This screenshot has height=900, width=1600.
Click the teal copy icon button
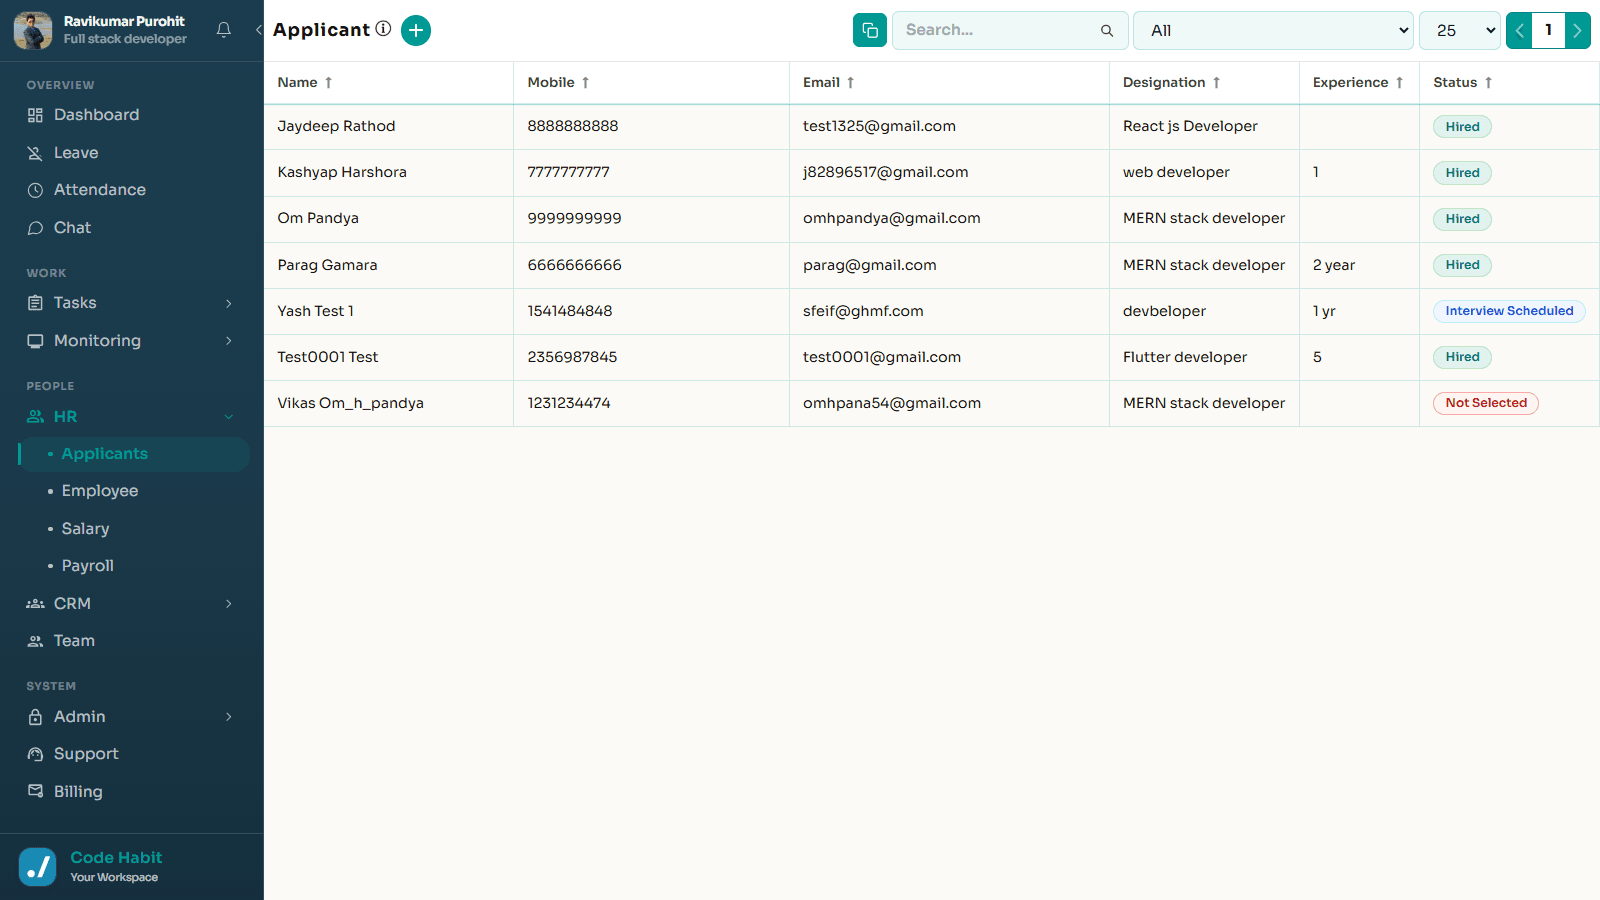[x=870, y=30]
